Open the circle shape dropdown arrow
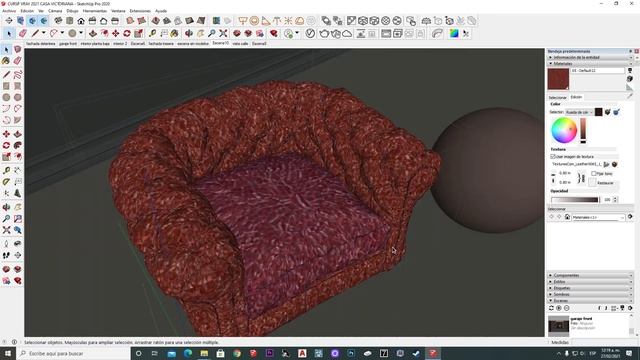 [81, 33]
